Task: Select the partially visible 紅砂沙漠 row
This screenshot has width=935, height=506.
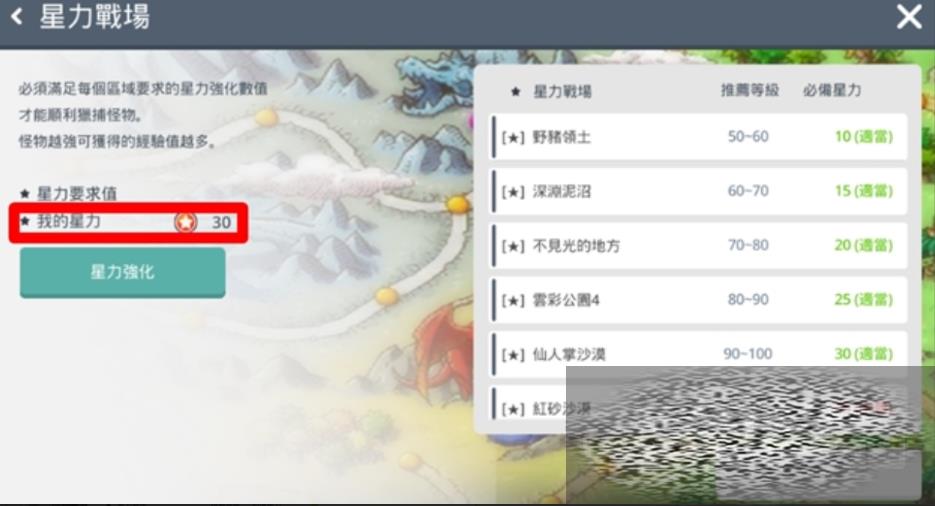Action: [x=699, y=405]
